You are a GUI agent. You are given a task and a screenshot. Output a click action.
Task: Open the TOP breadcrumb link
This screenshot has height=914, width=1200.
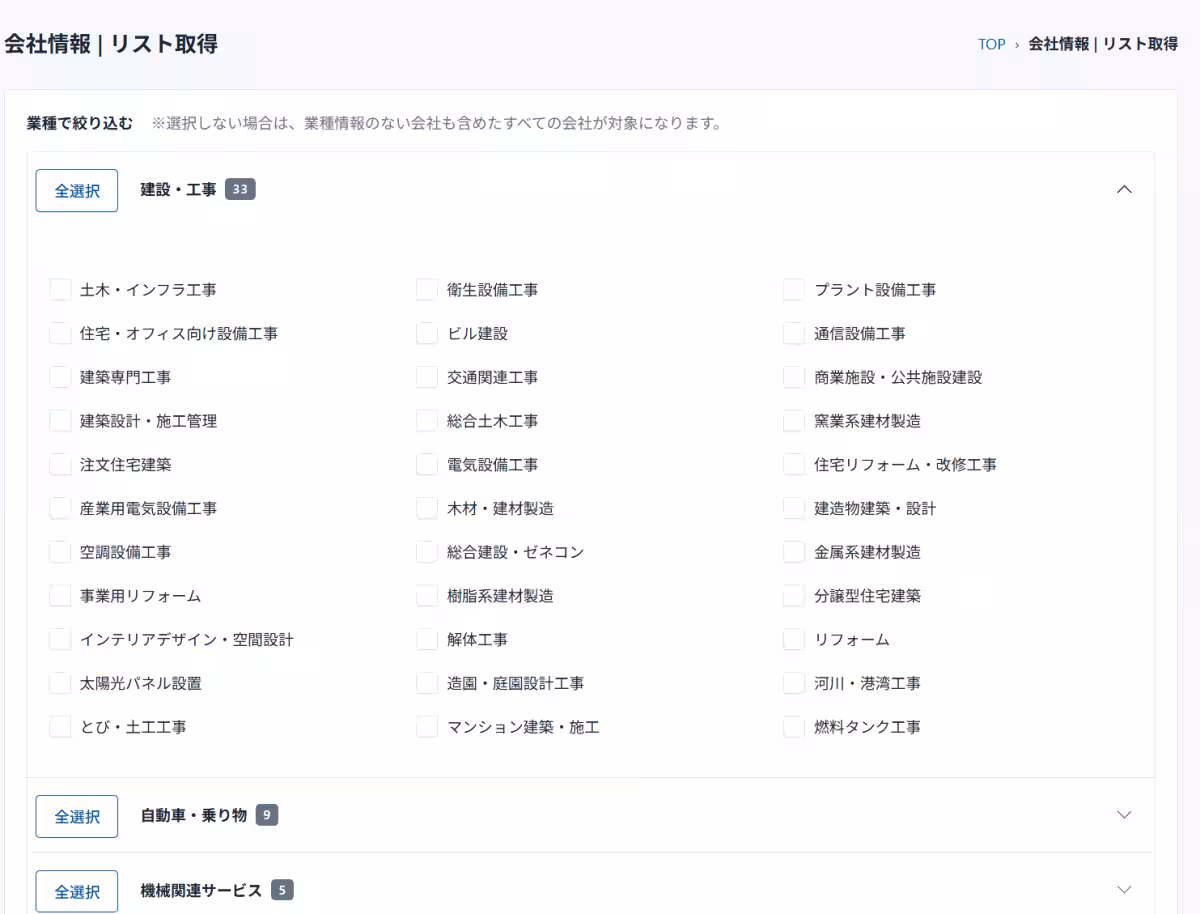point(990,45)
